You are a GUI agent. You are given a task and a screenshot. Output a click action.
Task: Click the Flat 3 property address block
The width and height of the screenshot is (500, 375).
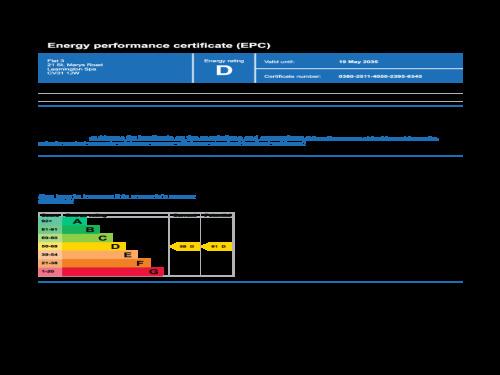tap(75, 67)
